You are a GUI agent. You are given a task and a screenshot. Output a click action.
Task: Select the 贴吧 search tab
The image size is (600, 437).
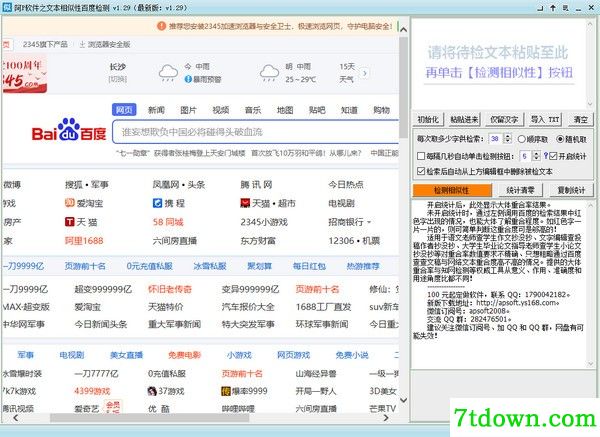tap(317, 110)
